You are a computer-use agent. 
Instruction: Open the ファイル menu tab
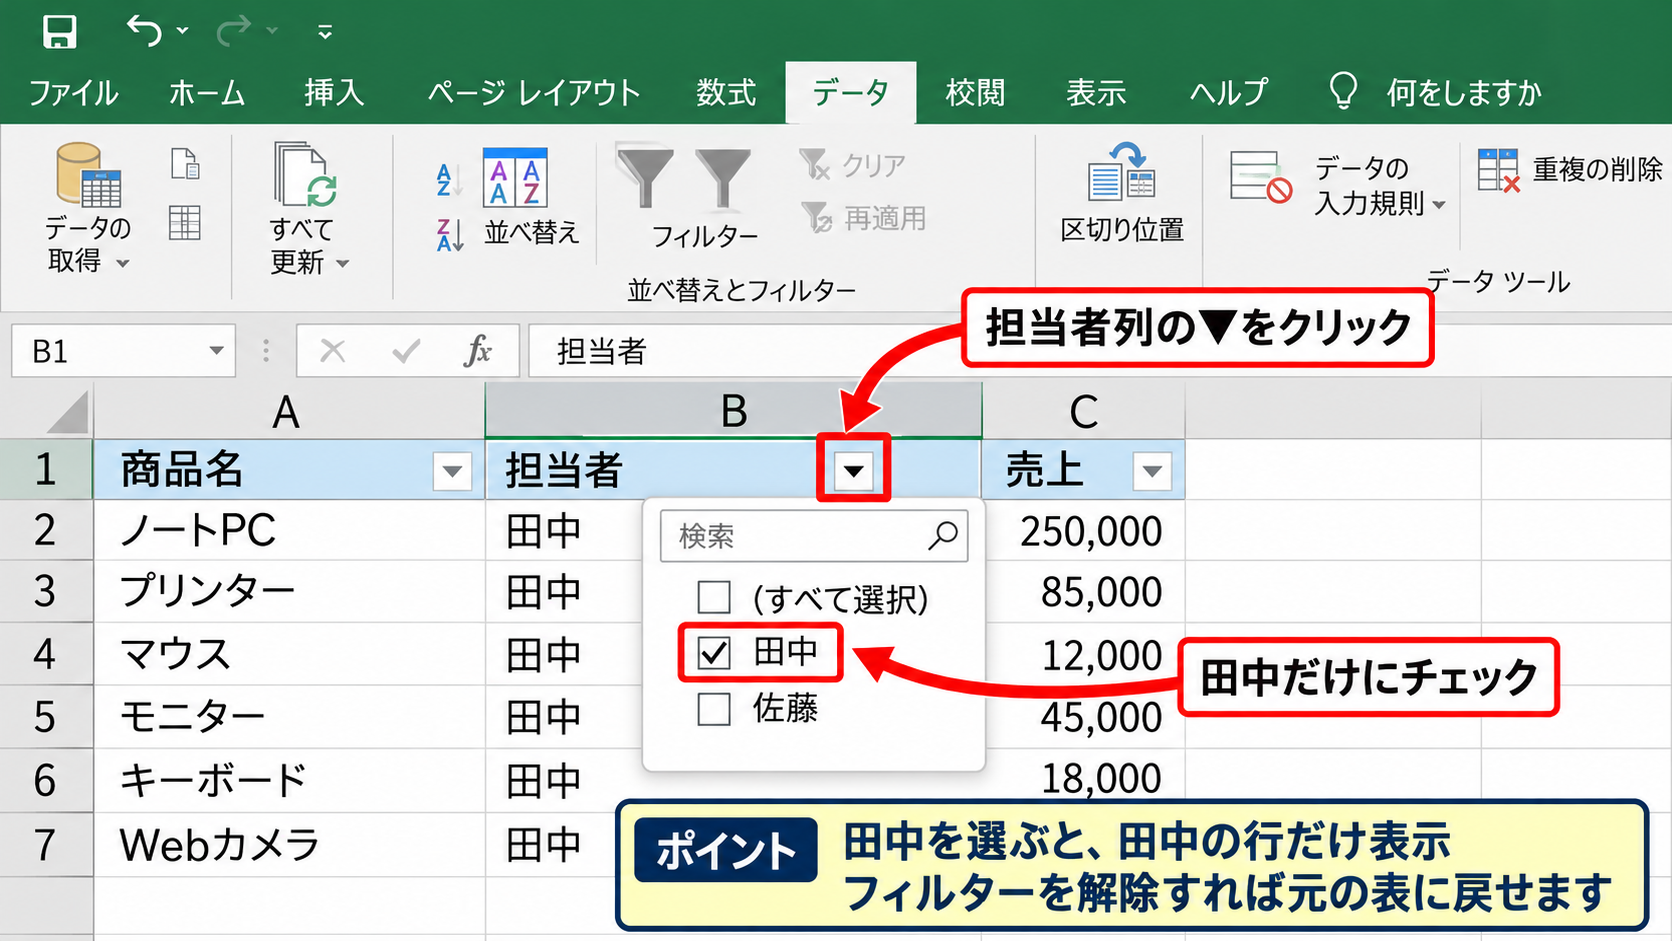(73, 93)
